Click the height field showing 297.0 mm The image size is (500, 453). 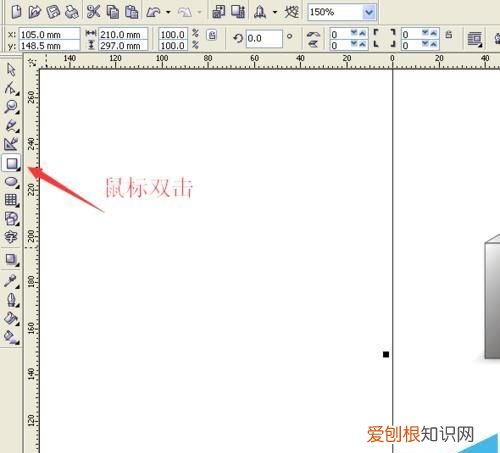(123, 45)
